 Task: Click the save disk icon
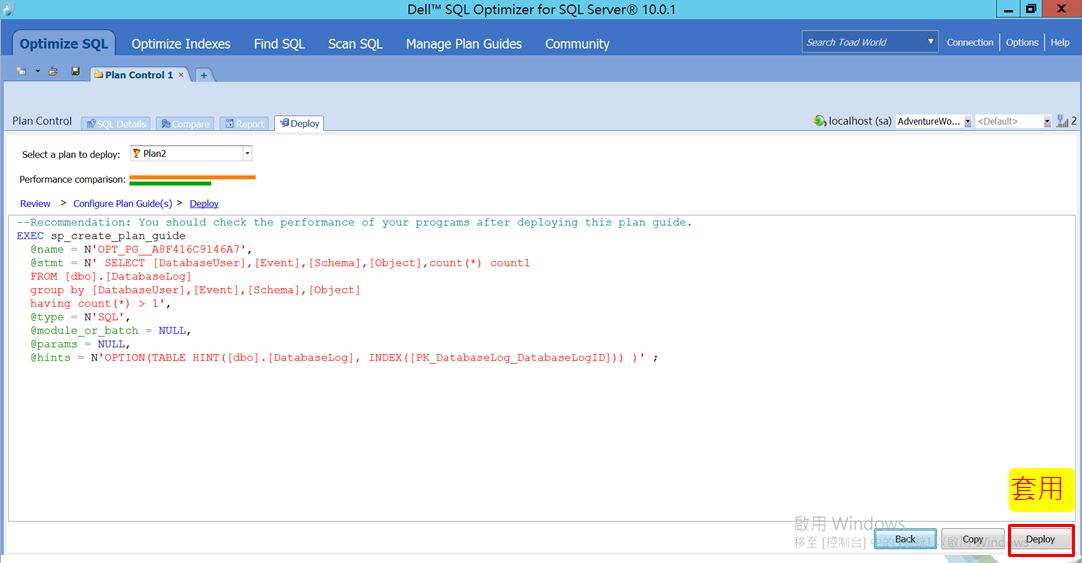[75, 71]
